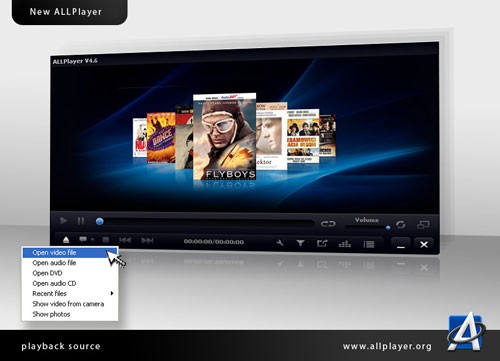Click the Play button
The image size is (500, 361).
click(63, 221)
